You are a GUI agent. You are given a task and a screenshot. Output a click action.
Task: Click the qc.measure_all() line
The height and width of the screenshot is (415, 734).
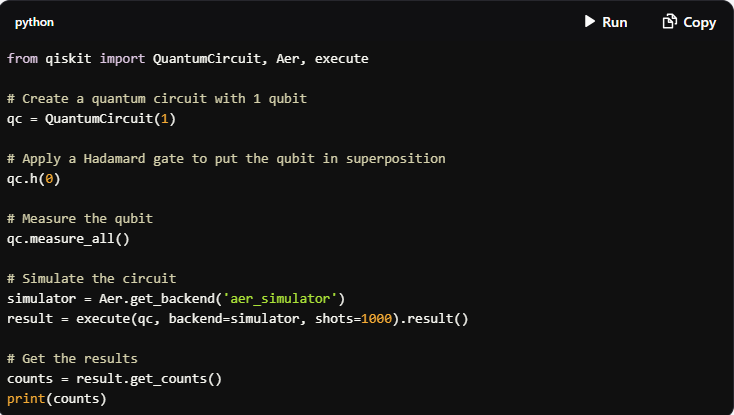(68, 239)
